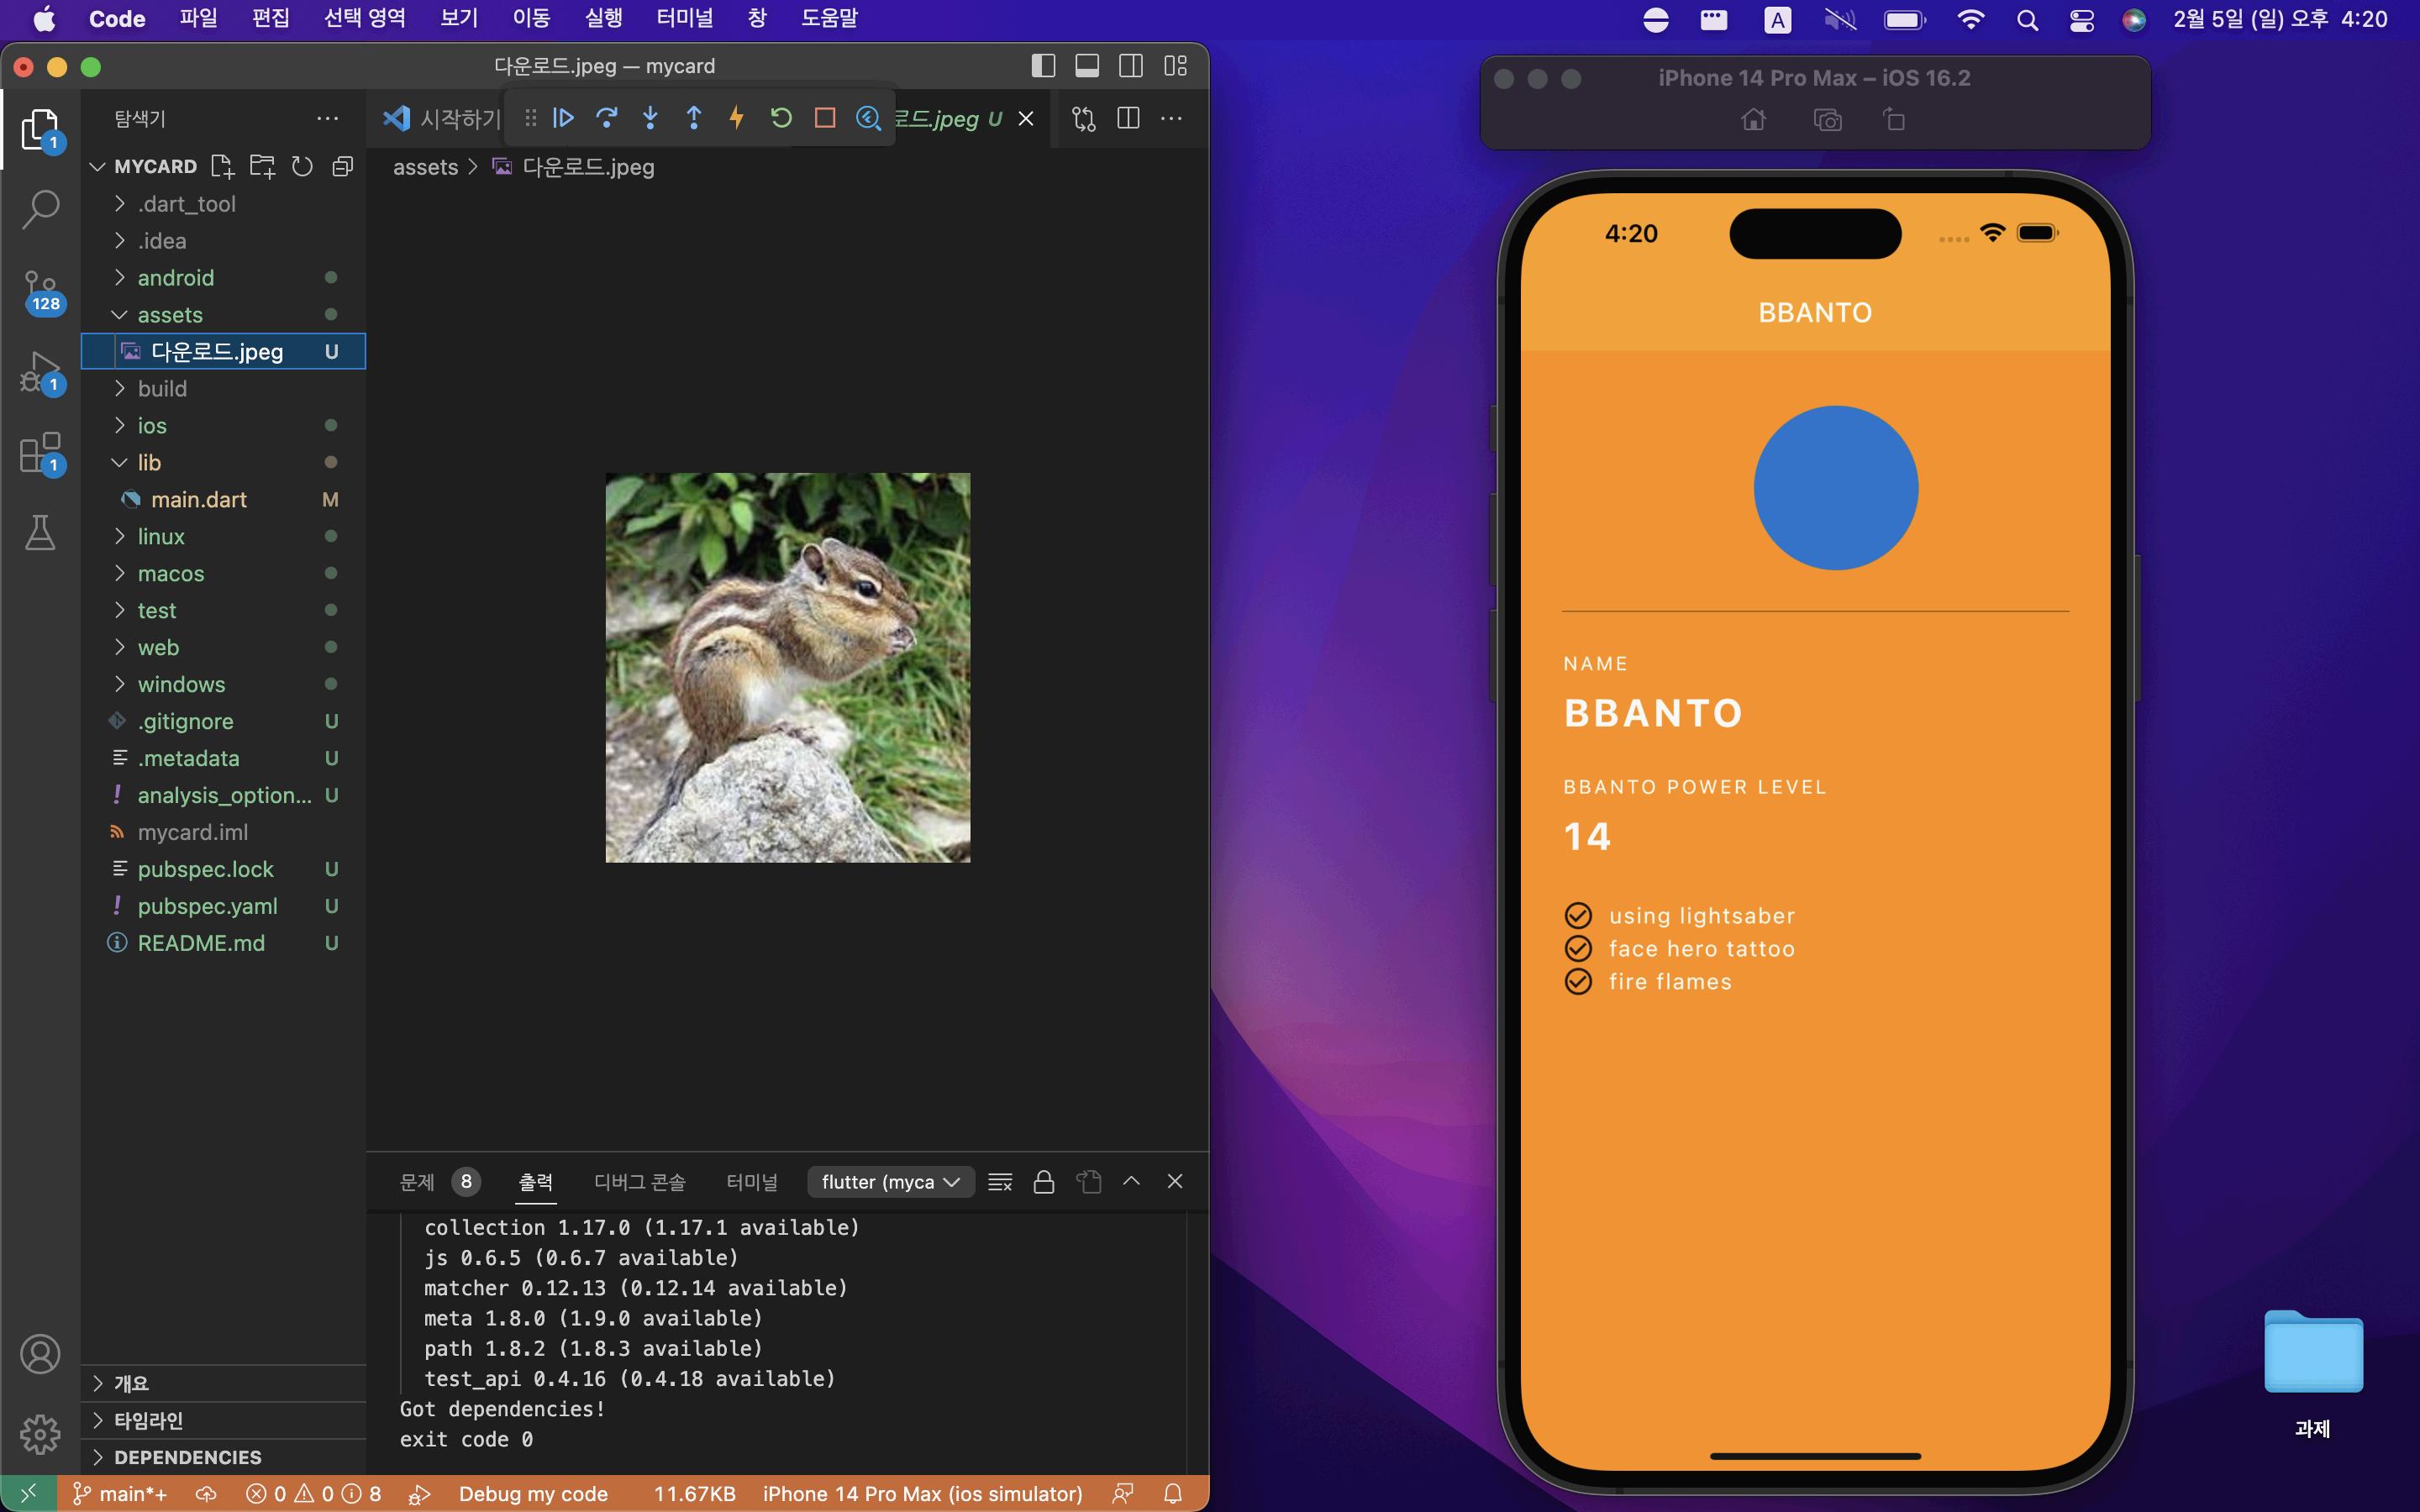Customize the layout icon
Viewport: 2420px width, 1512px height.
pos(1175,66)
